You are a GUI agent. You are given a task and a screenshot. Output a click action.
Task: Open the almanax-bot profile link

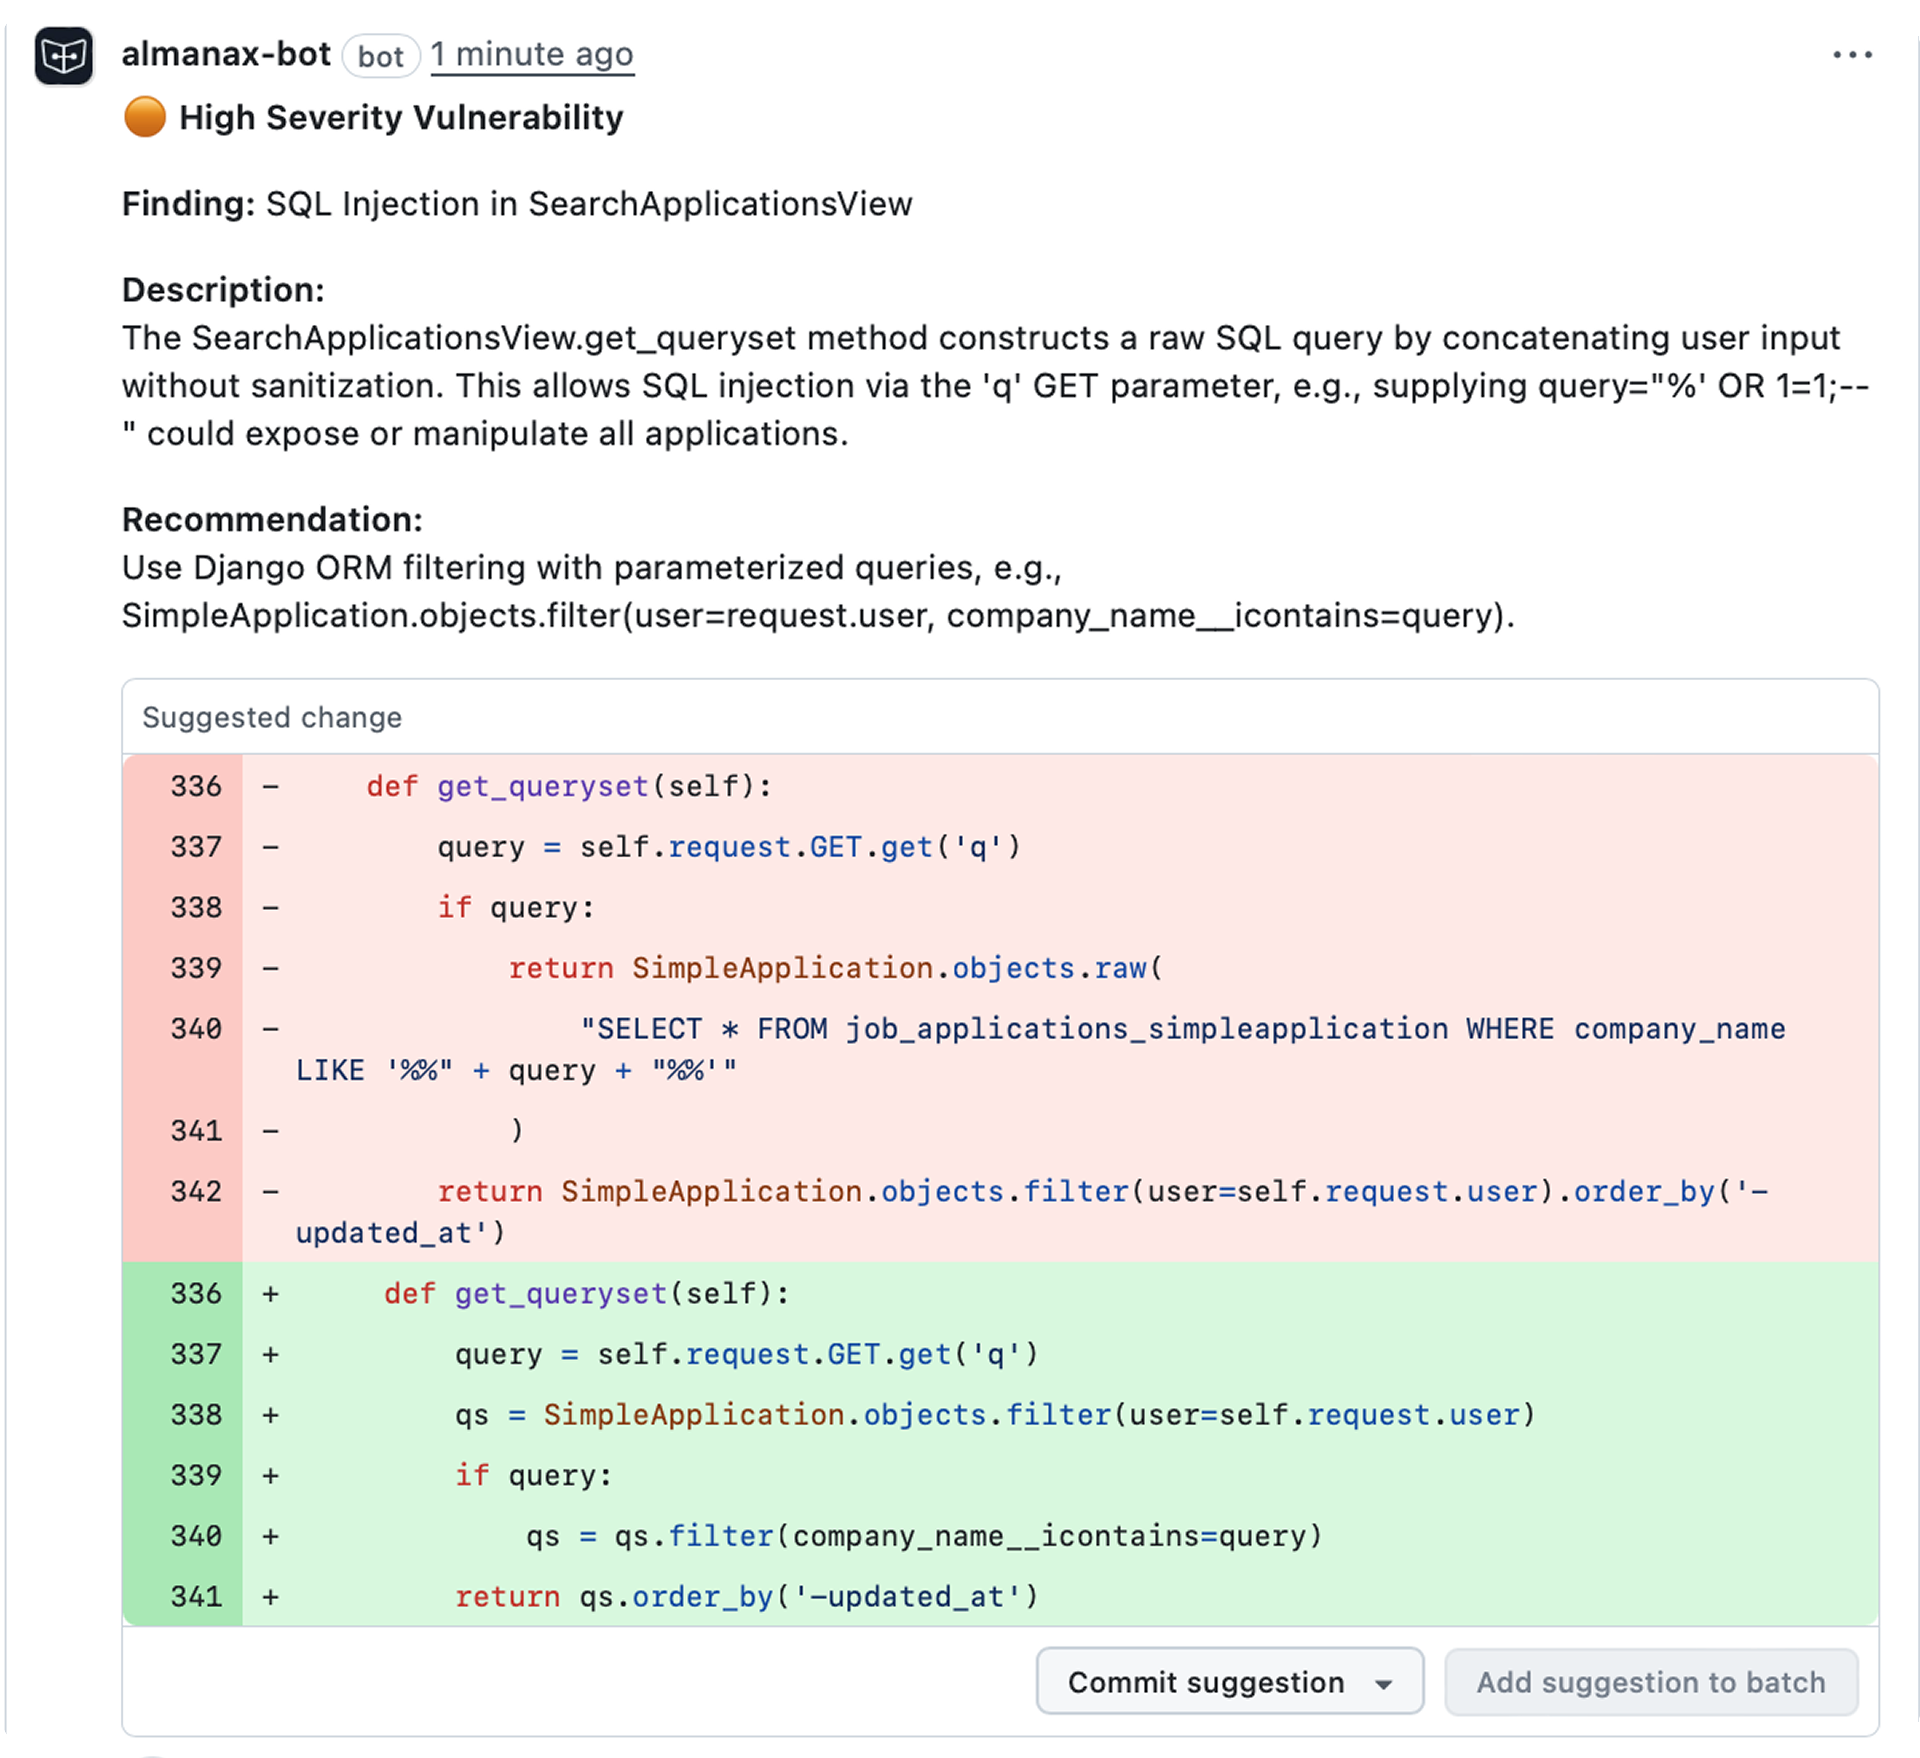(226, 54)
